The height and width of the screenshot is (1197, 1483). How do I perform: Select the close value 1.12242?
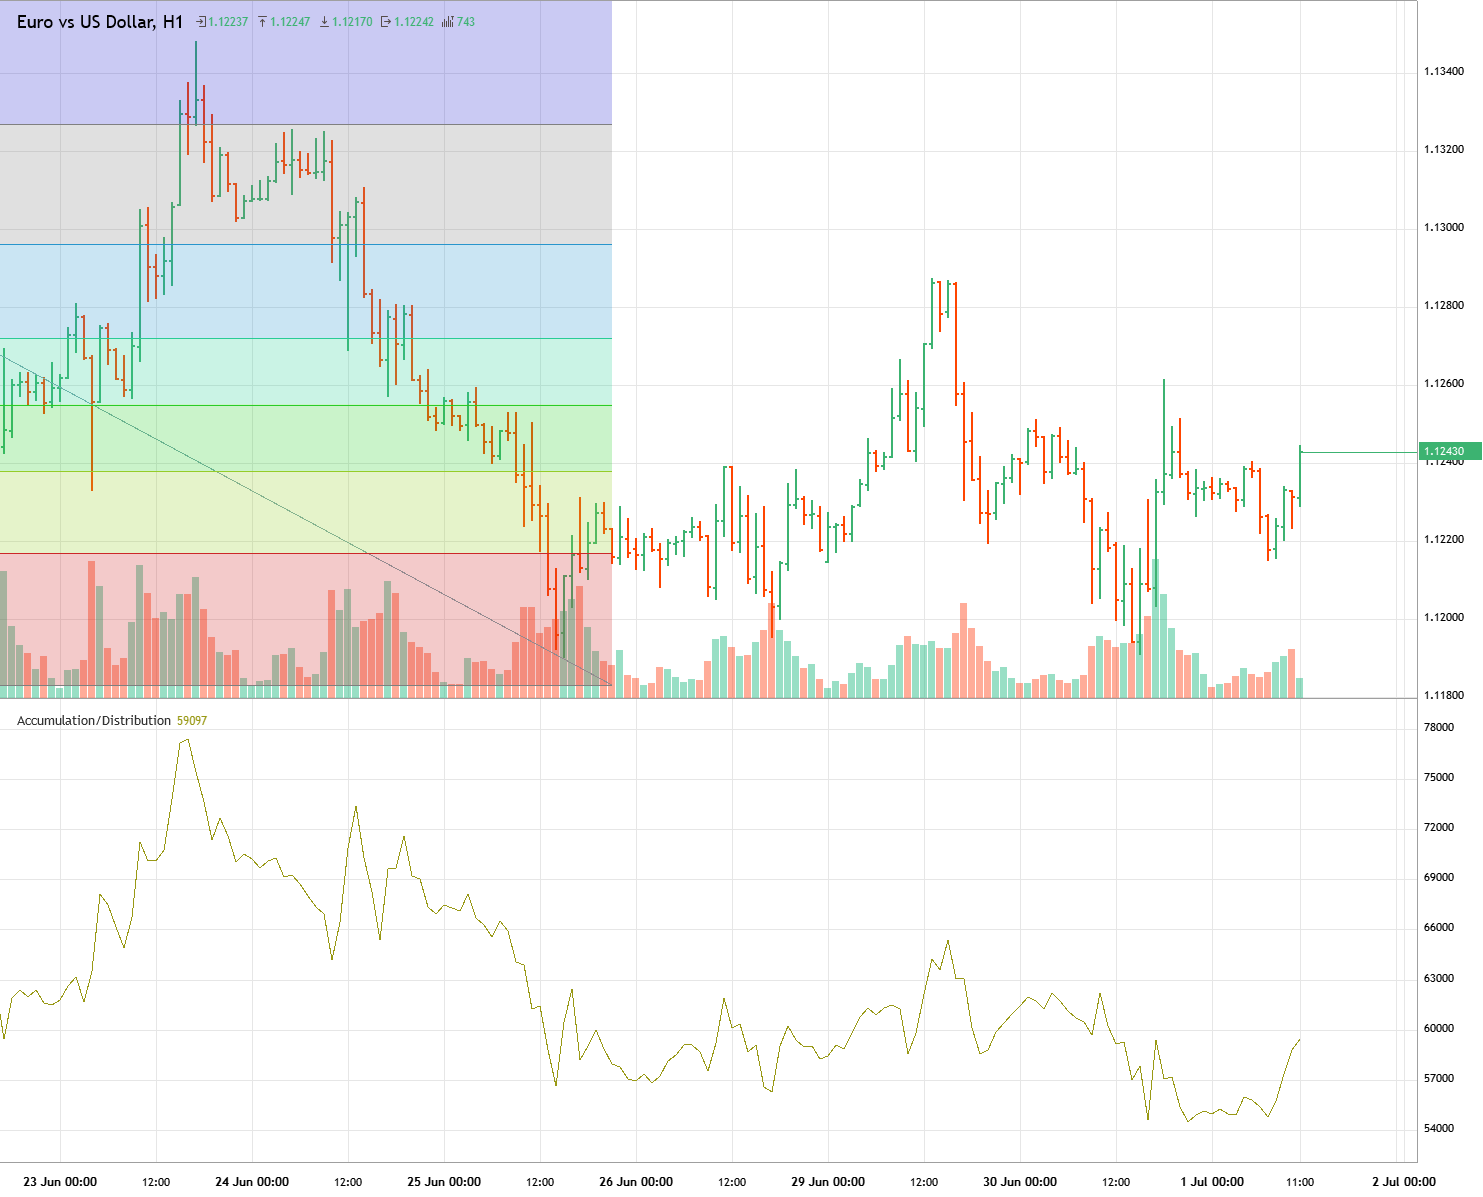[414, 22]
